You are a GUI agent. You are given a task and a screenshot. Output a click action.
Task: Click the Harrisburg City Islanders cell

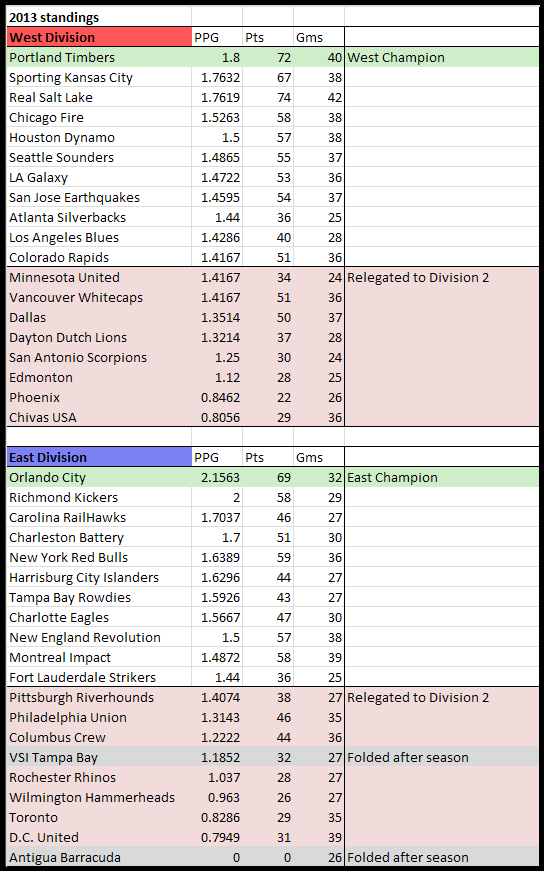click(x=99, y=577)
